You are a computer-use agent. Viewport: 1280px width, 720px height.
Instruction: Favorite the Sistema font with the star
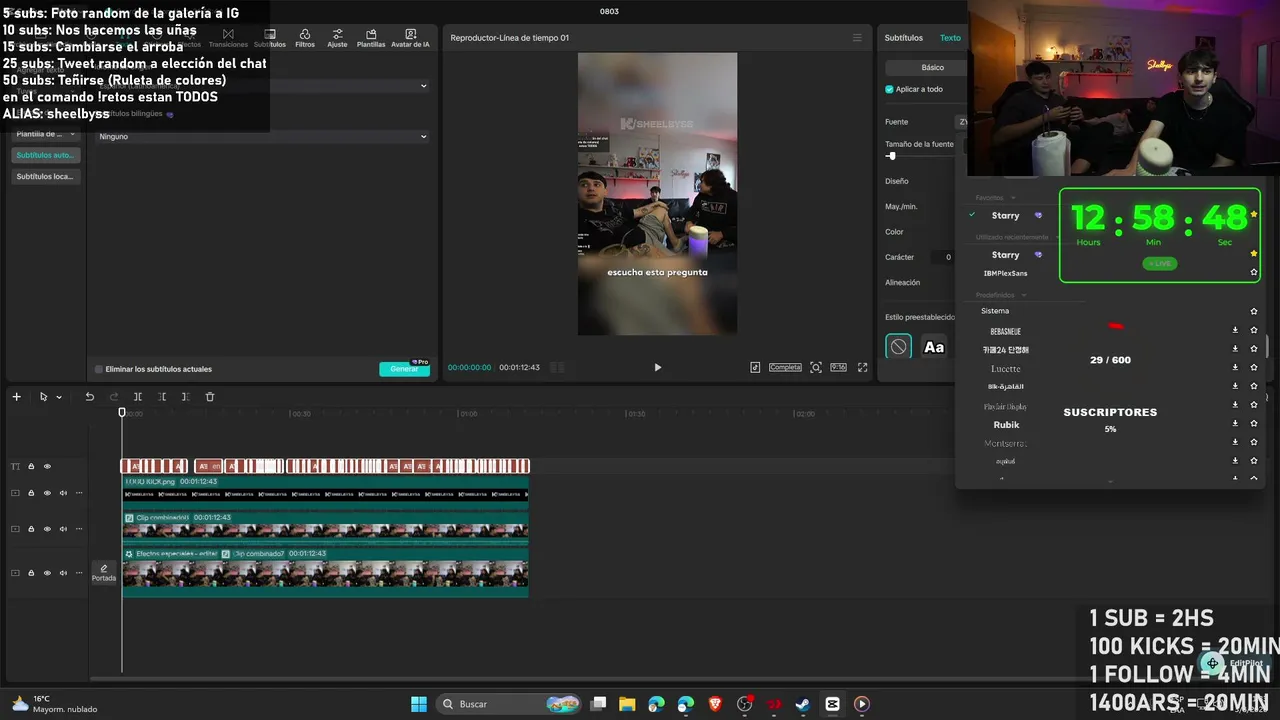[x=1254, y=311]
